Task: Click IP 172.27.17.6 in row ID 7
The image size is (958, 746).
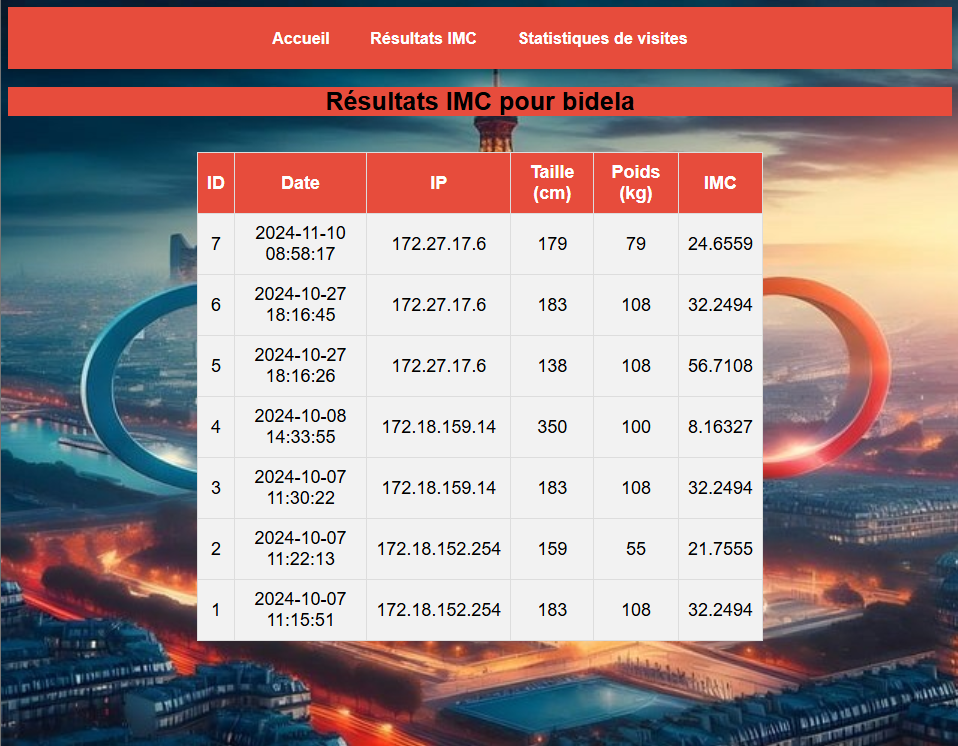Action: pyautogui.click(x=439, y=244)
